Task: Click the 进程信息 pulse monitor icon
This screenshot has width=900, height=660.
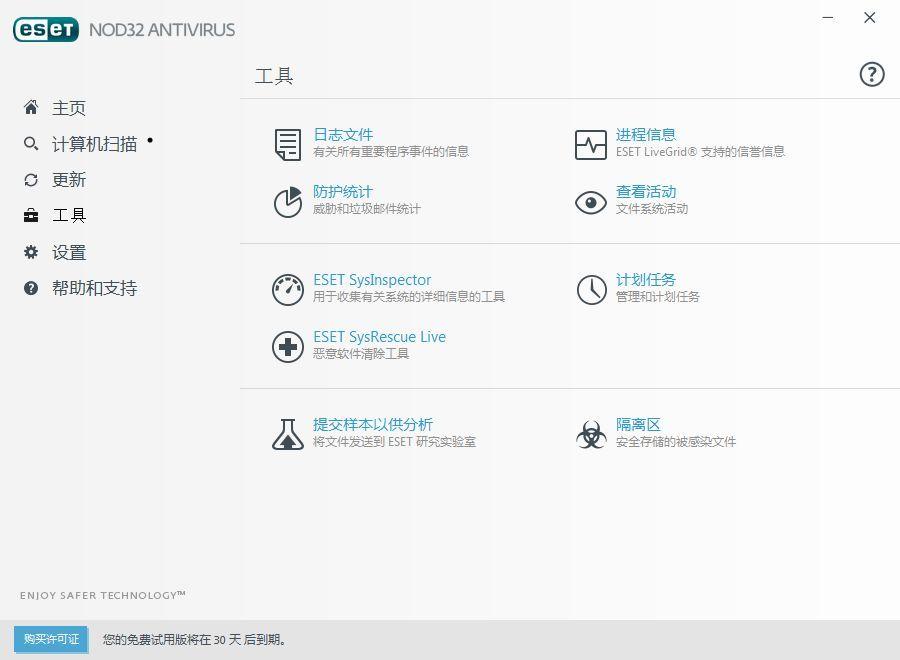Action: click(x=591, y=145)
